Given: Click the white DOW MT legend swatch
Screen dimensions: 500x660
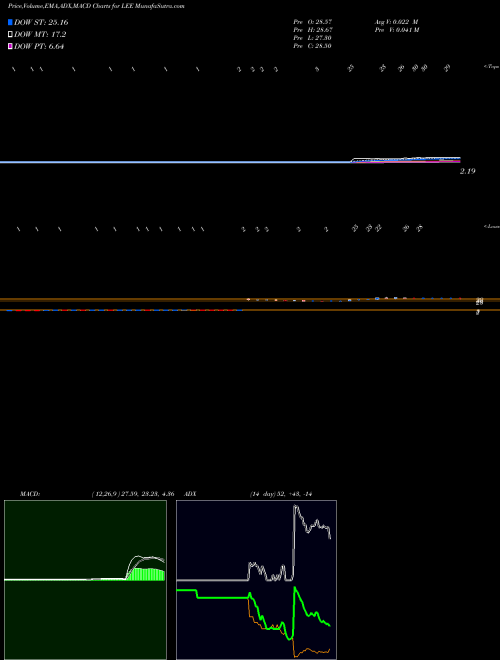Looking at the screenshot, I should click(10, 35).
